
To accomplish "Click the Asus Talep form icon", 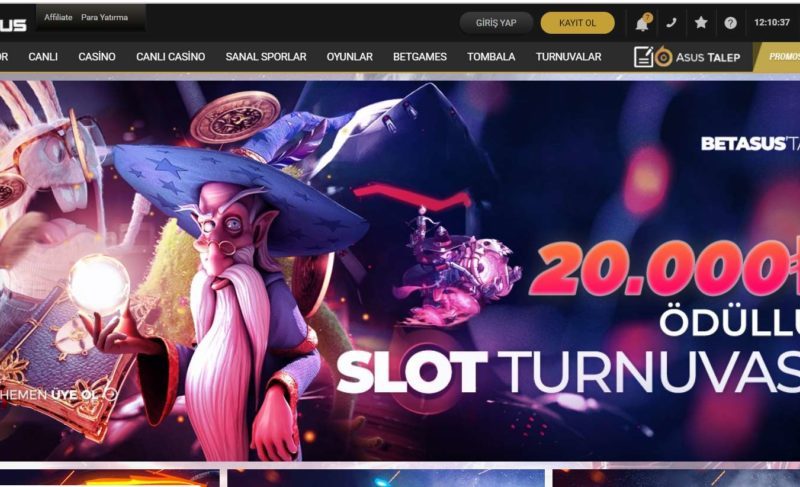I will [x=644, y=57].
